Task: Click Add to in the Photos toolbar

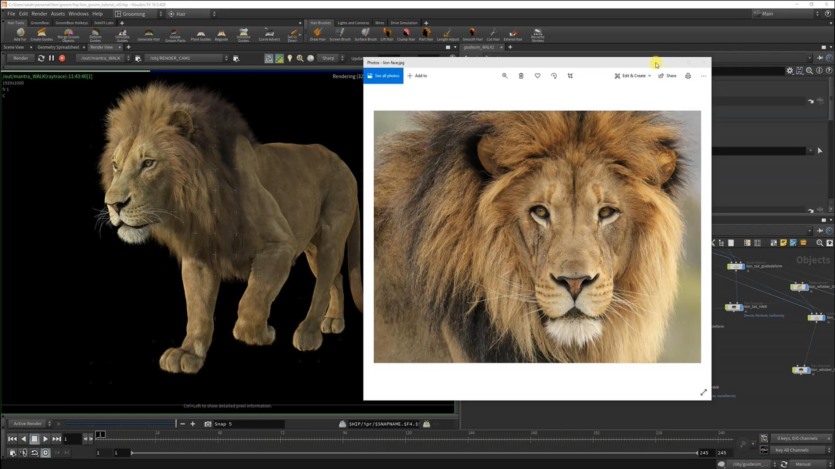Action: click(x=418, y=76)
